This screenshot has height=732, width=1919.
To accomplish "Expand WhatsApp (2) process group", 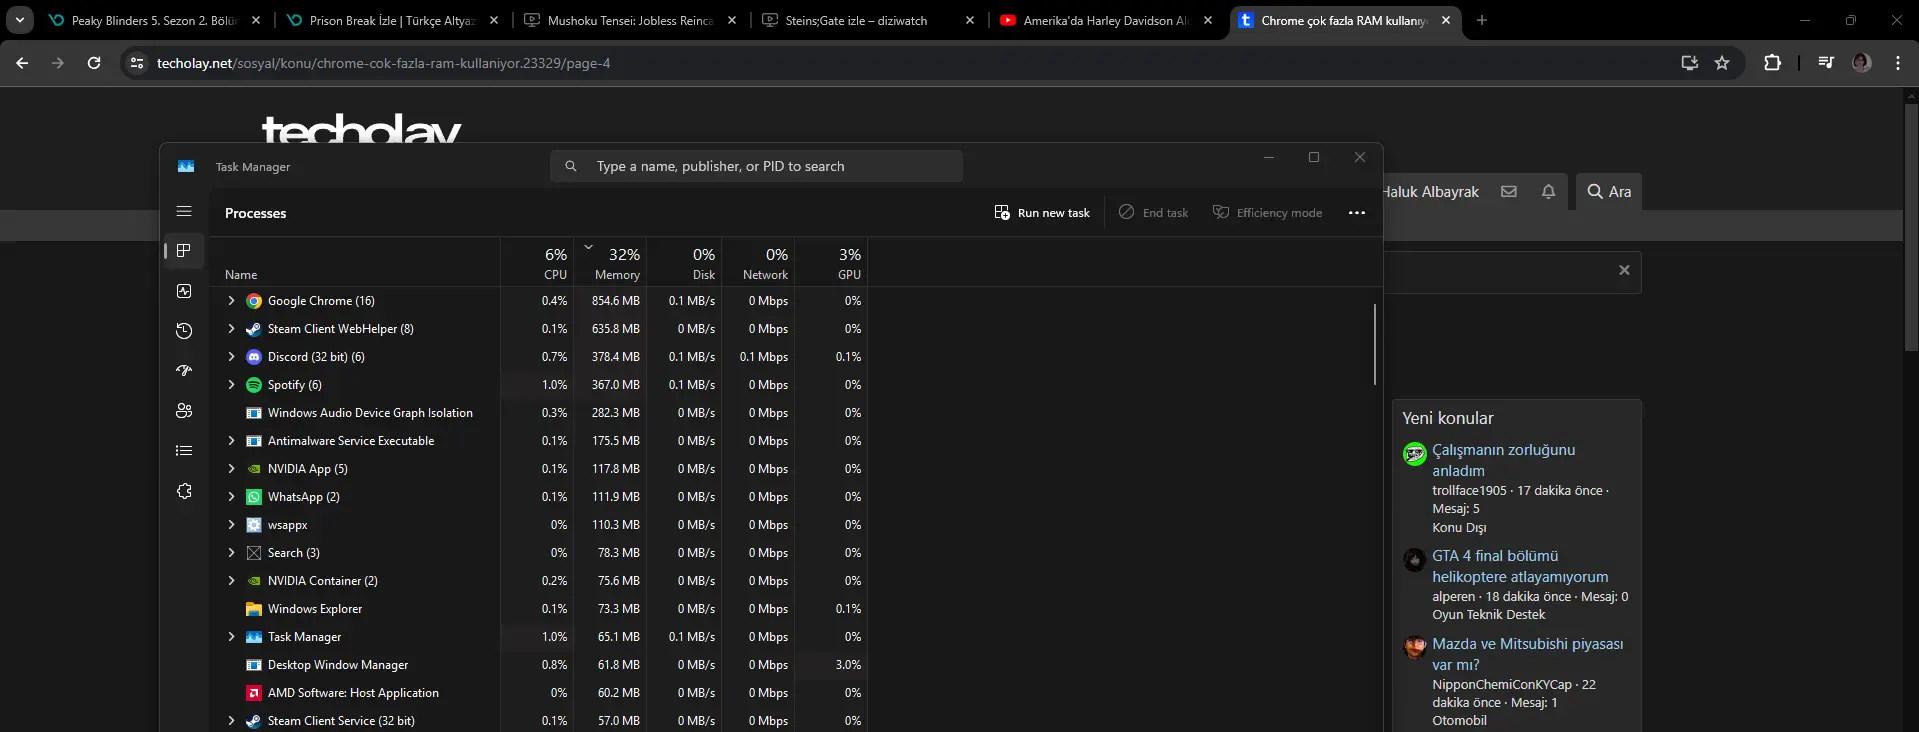I will (231, 497).
